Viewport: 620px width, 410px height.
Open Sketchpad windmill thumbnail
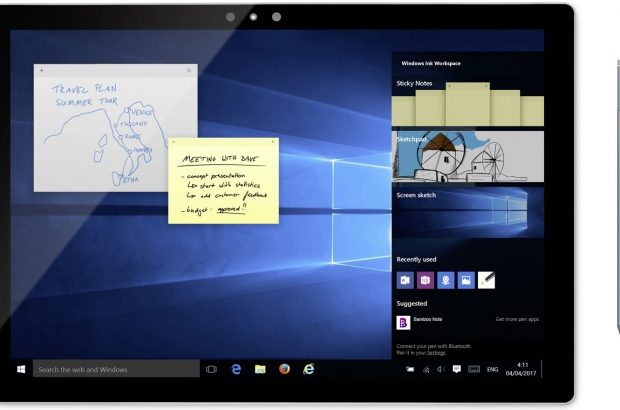pos(468,157)
